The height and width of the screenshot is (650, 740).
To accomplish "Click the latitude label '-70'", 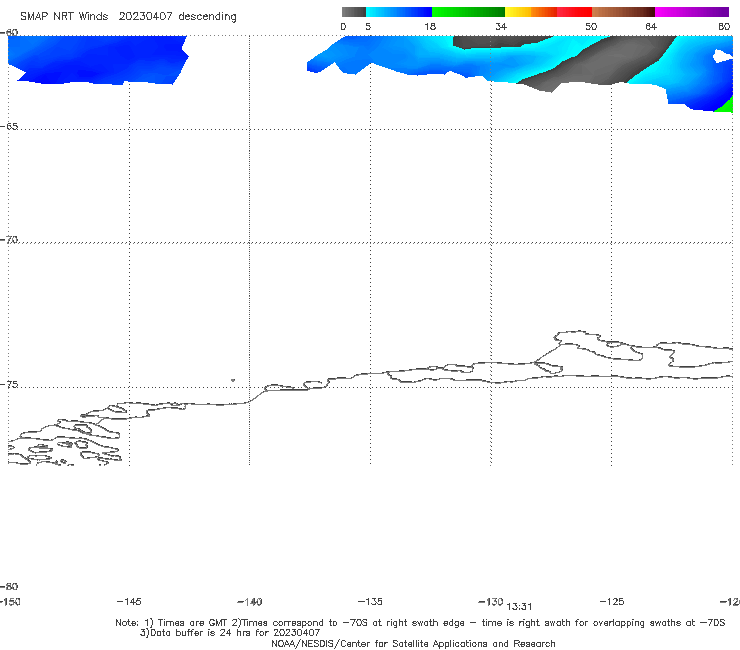I will [x=9, y=240].
